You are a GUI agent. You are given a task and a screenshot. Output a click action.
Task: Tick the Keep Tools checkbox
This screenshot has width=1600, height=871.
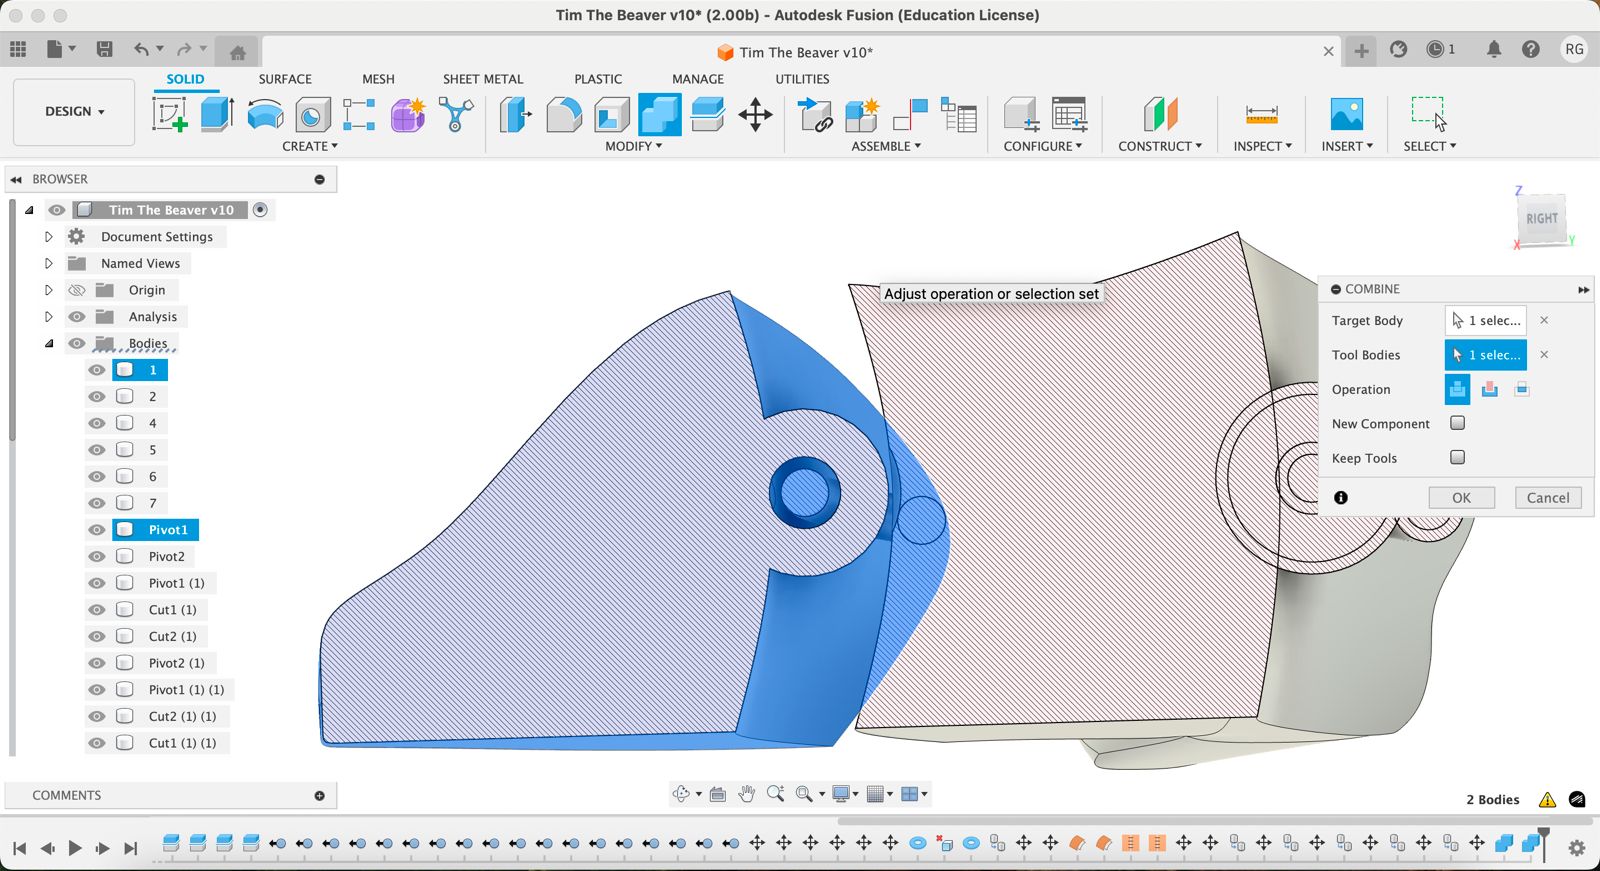click(x=1457, y=457)
